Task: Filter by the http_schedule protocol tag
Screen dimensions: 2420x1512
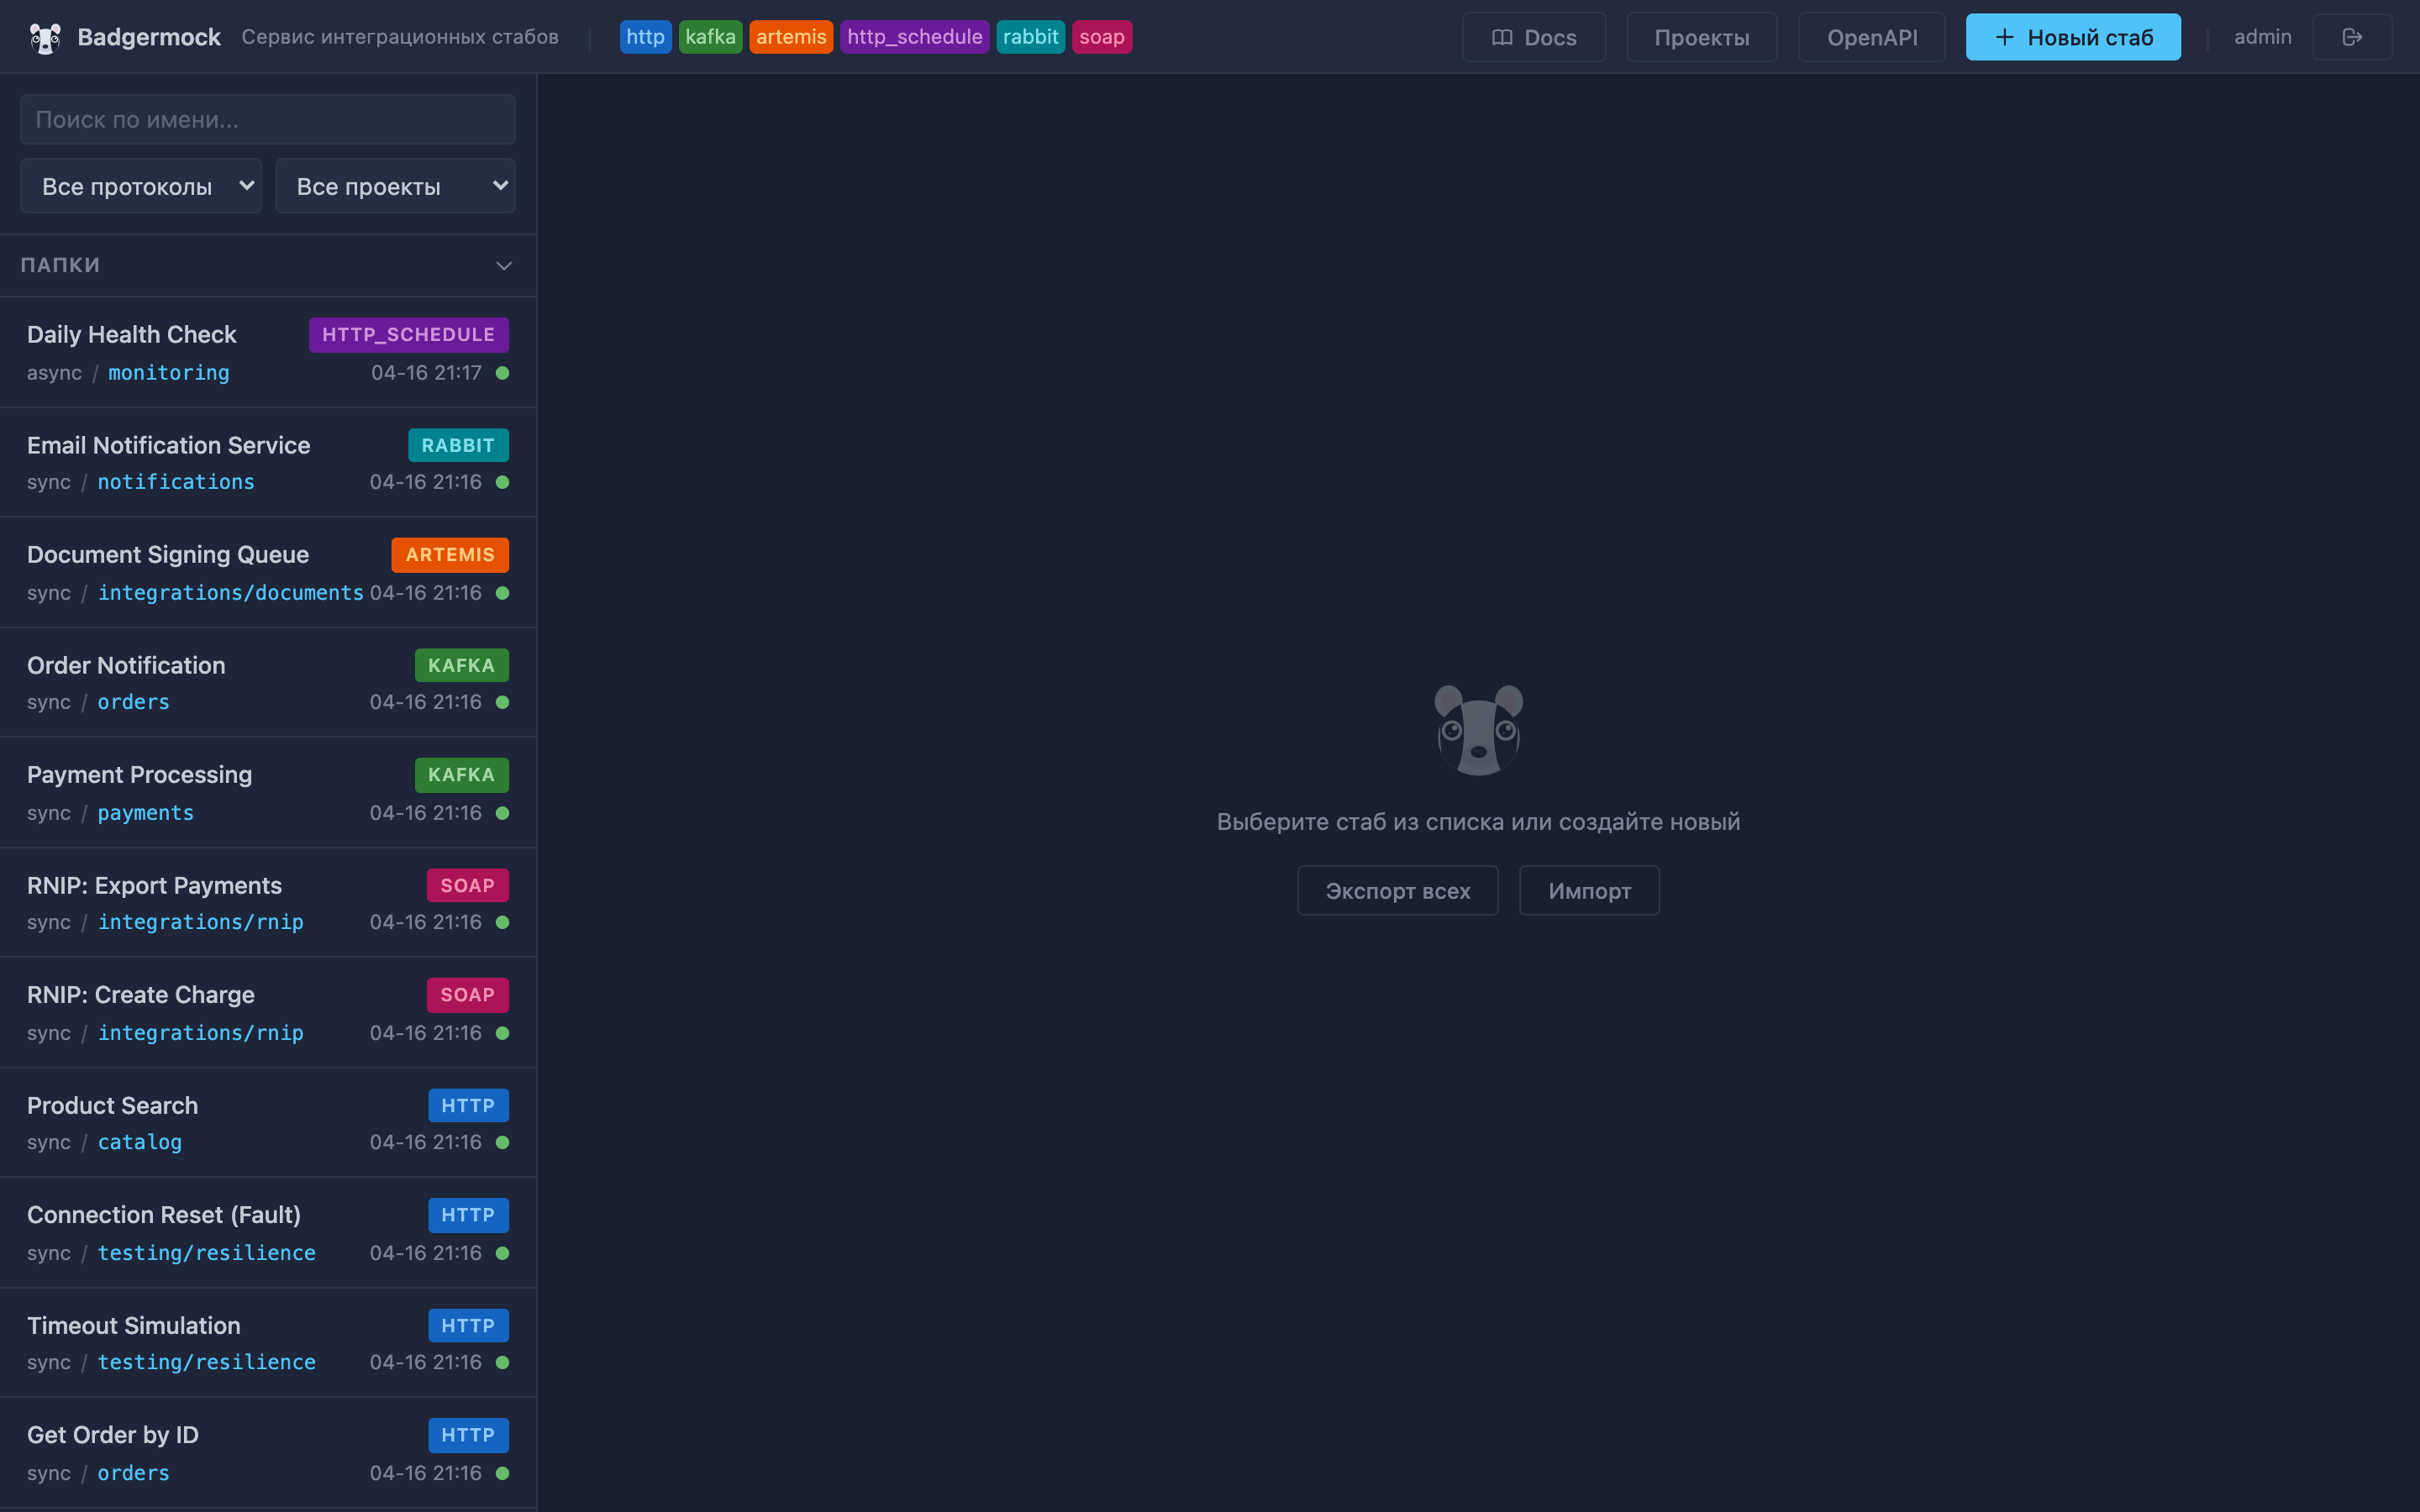Action: click(914, 37)
